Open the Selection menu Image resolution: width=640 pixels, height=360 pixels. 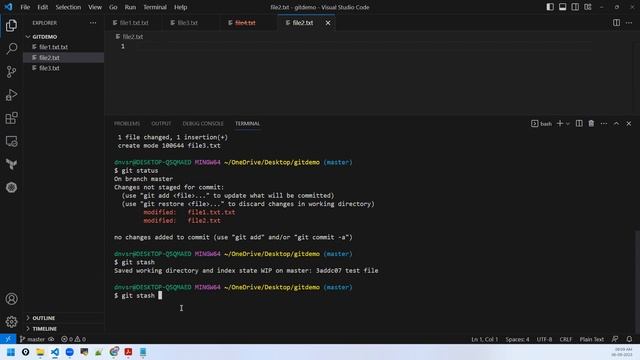(x=68, y=7)
